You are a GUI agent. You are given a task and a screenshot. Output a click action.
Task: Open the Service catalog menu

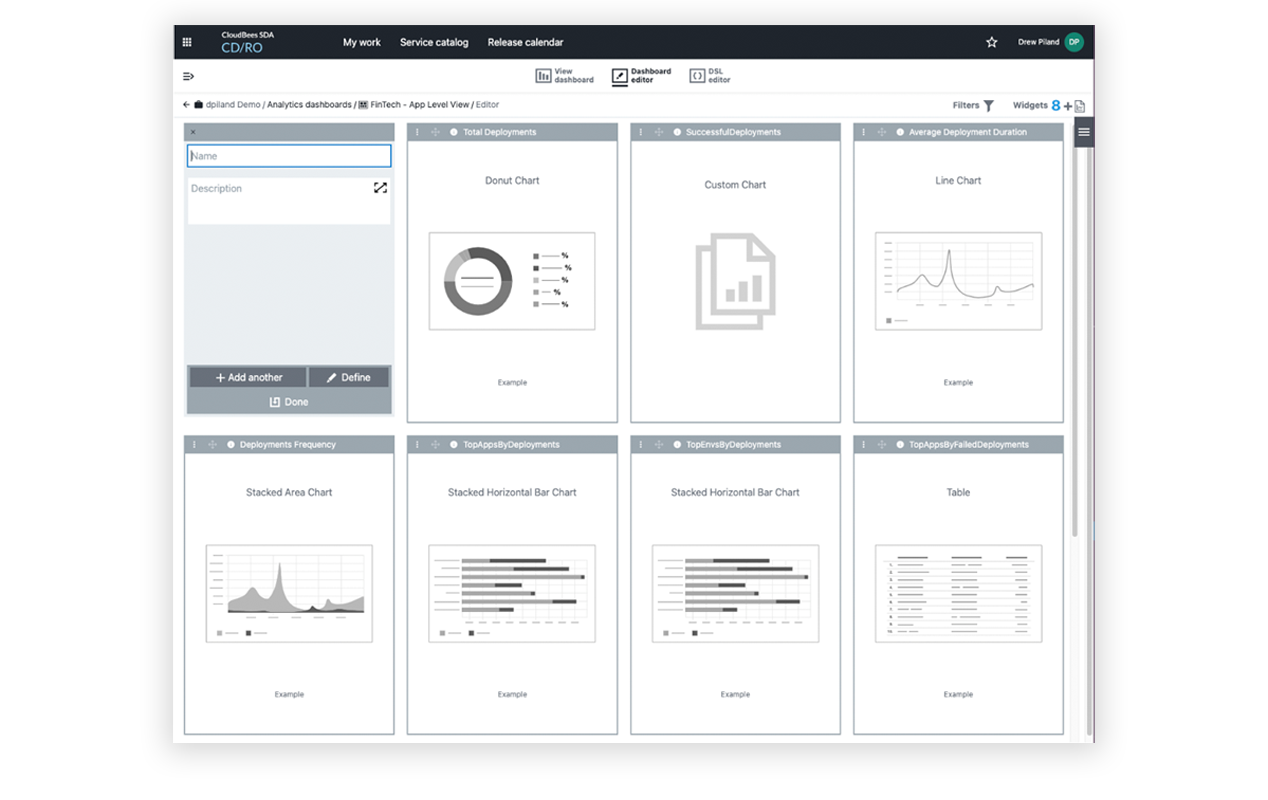click(434, 42)
